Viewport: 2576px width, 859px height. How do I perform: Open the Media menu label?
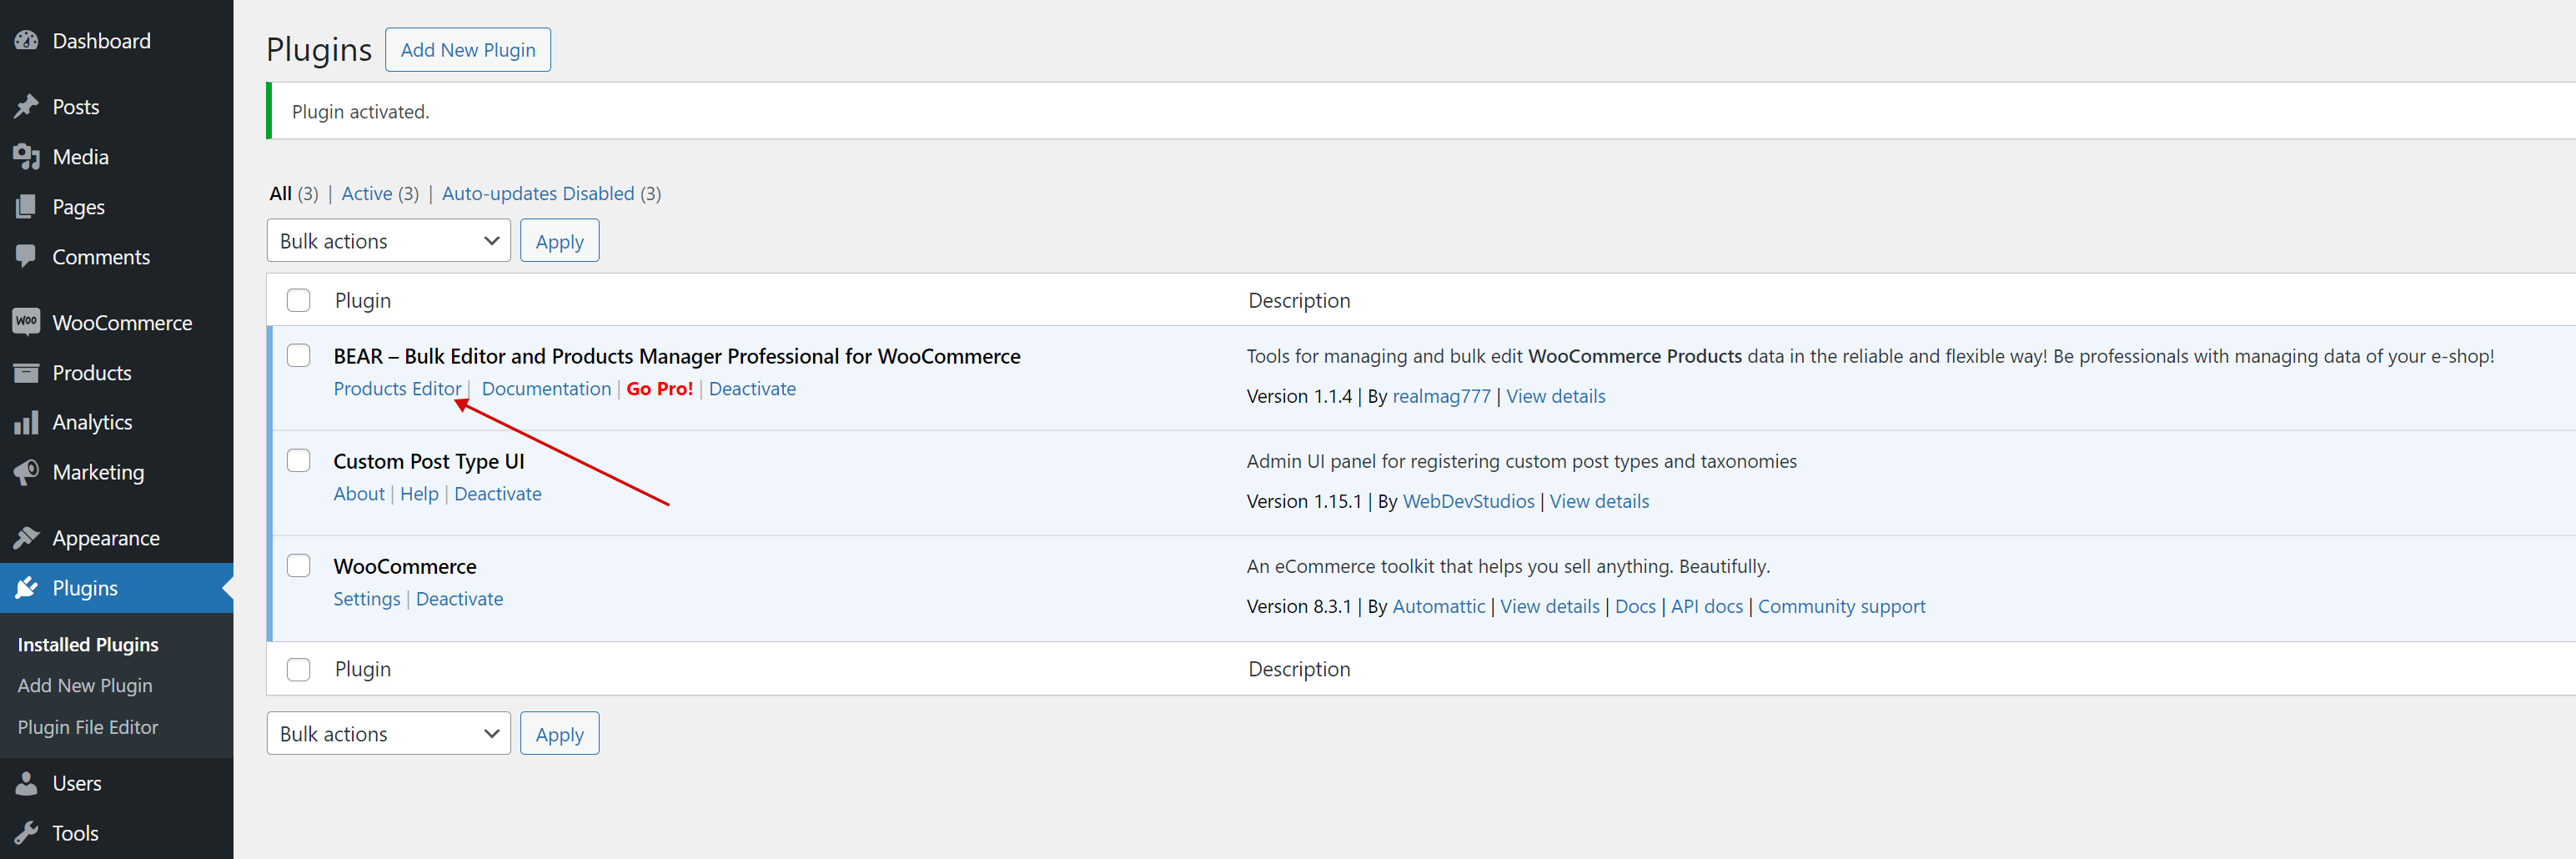(x=80, y=157)
